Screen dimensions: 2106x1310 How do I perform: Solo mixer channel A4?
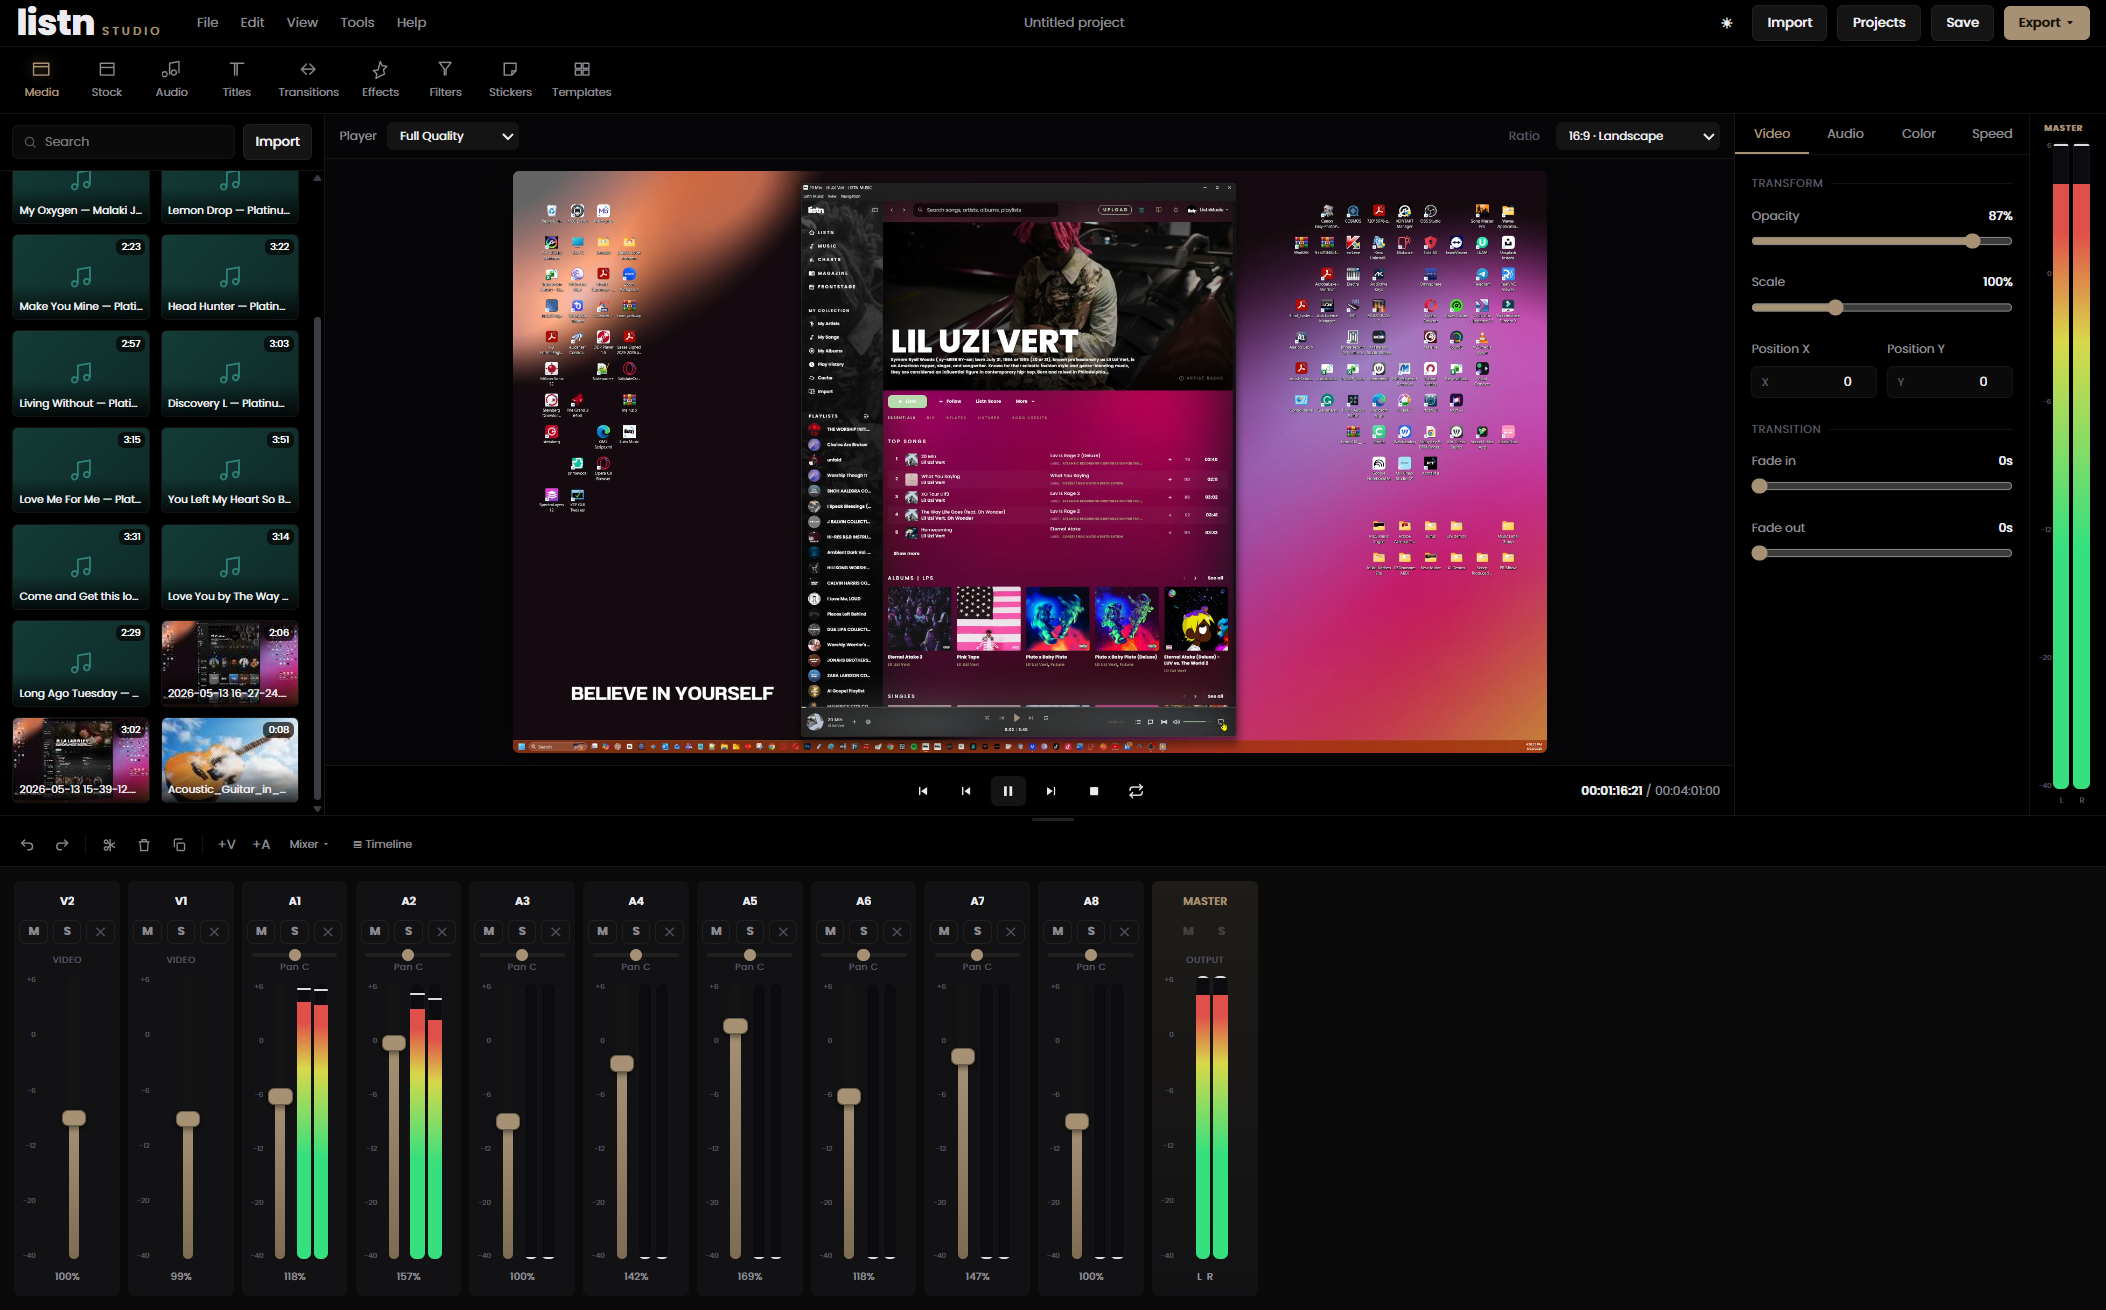(636, 932)
